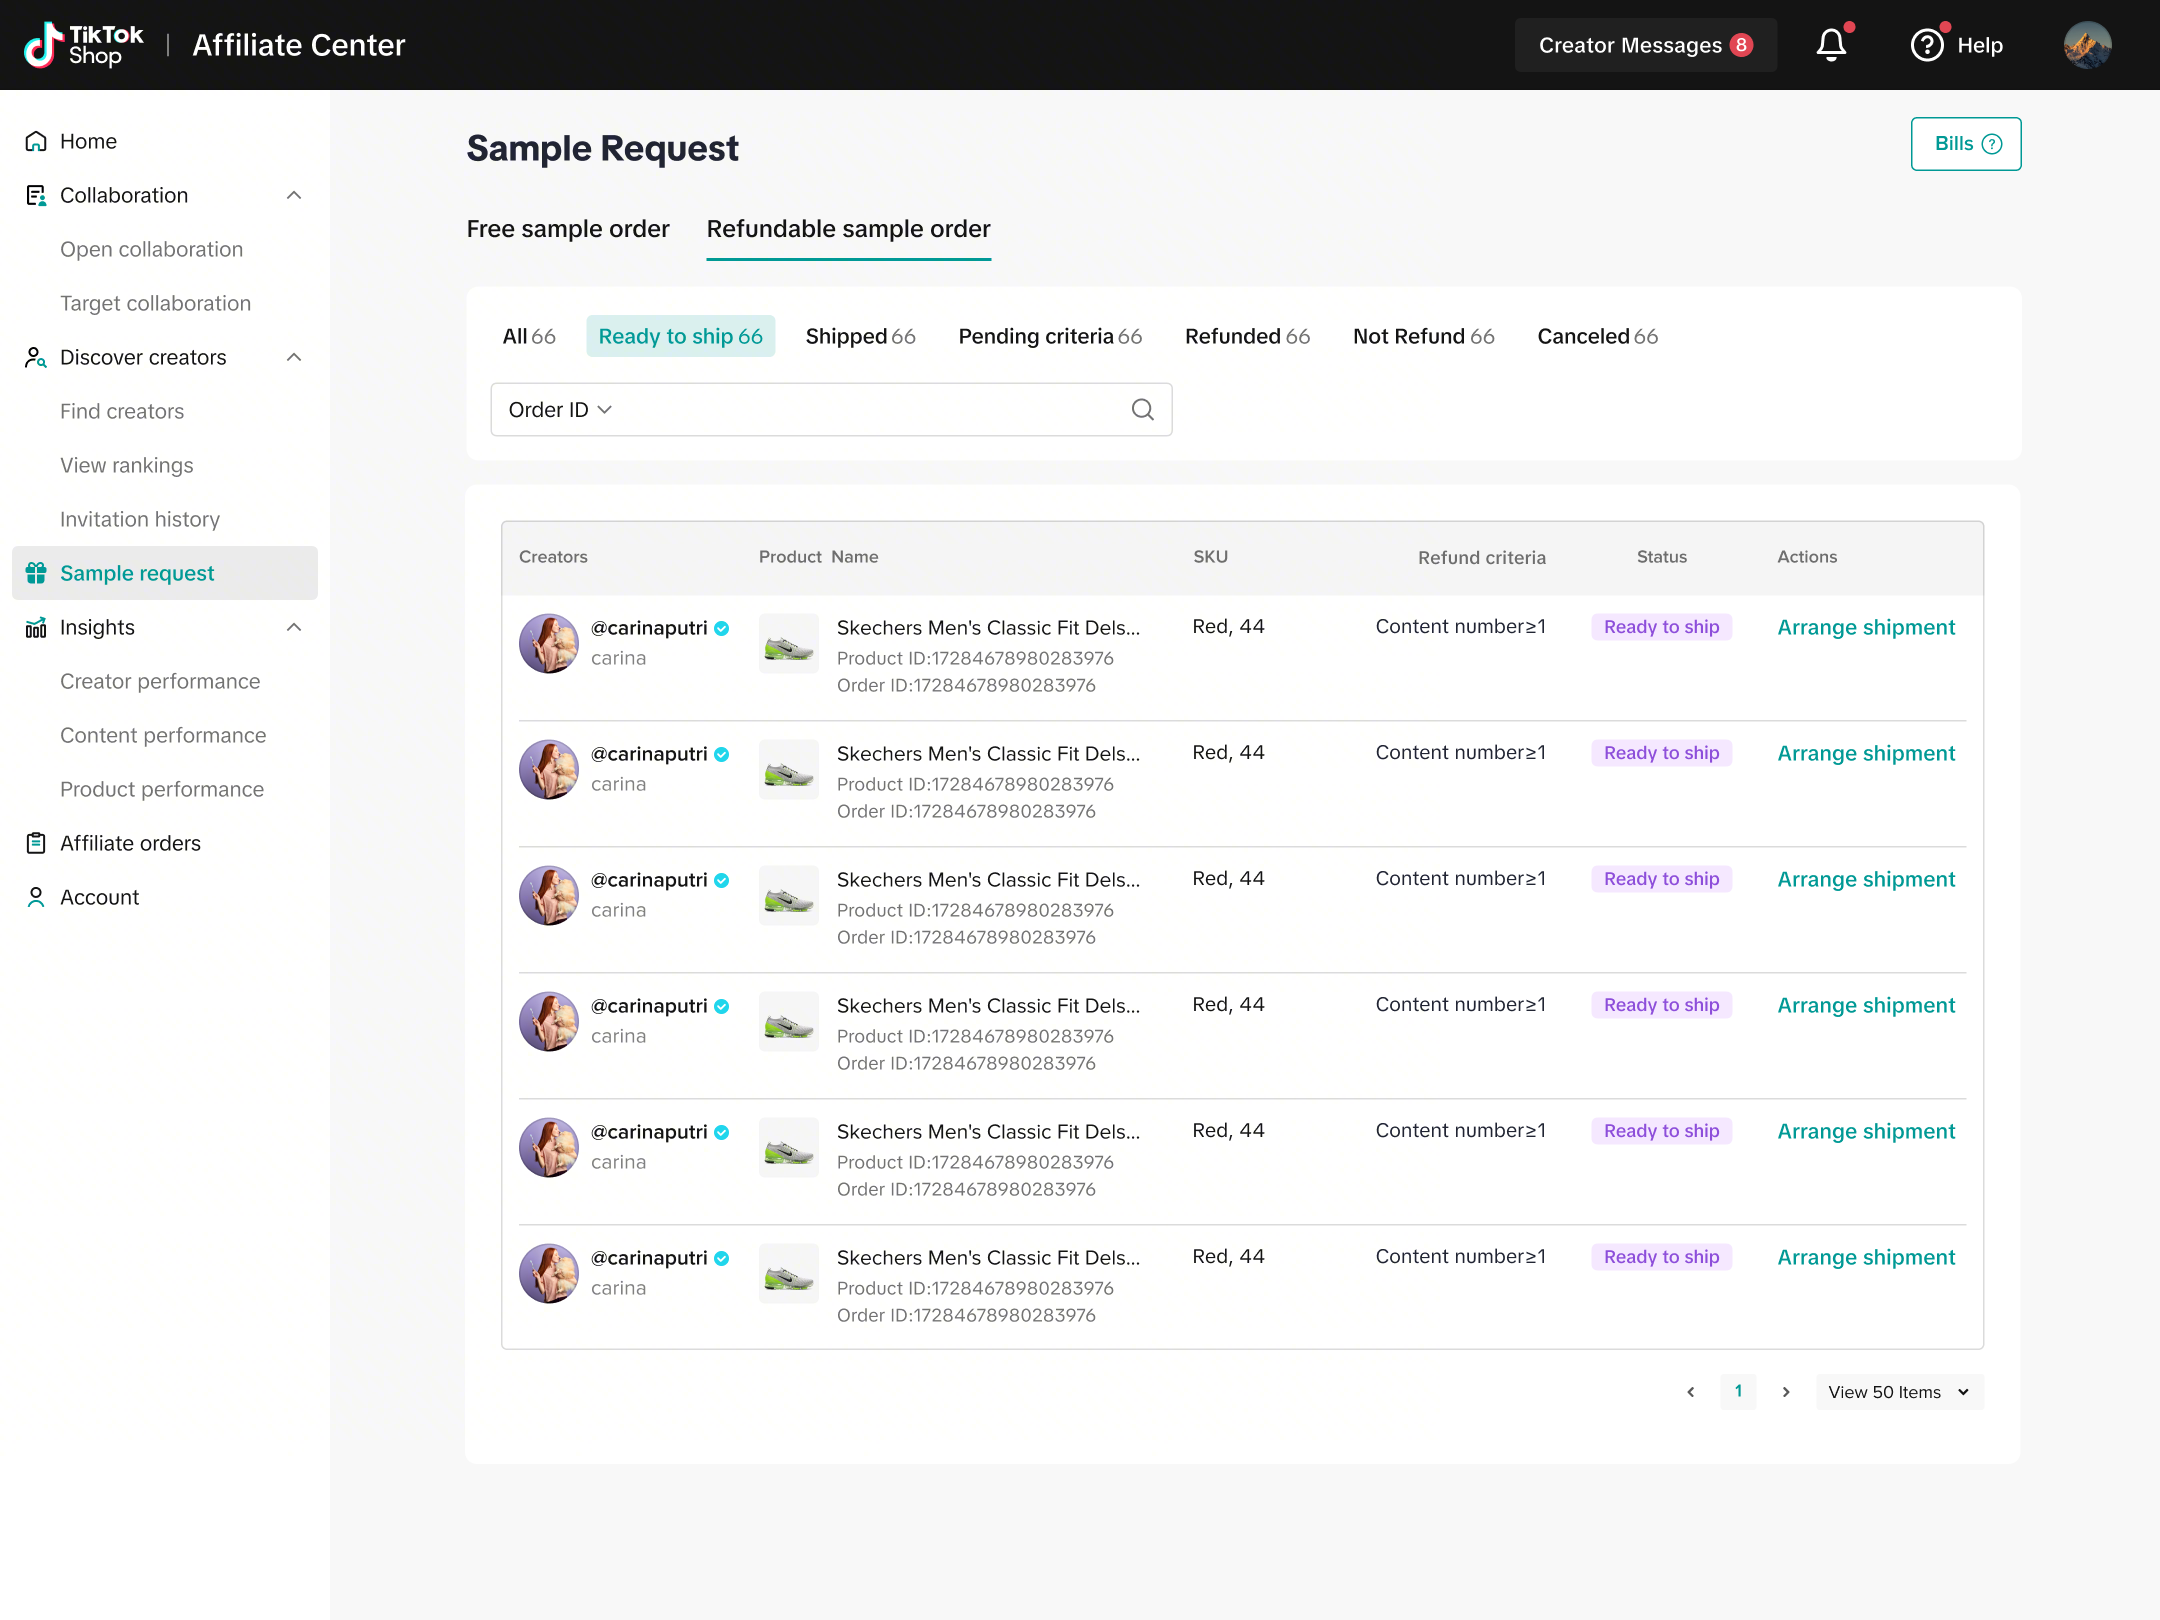
Task: Go to Account in sidebar
Action: [x=99, y=897]
